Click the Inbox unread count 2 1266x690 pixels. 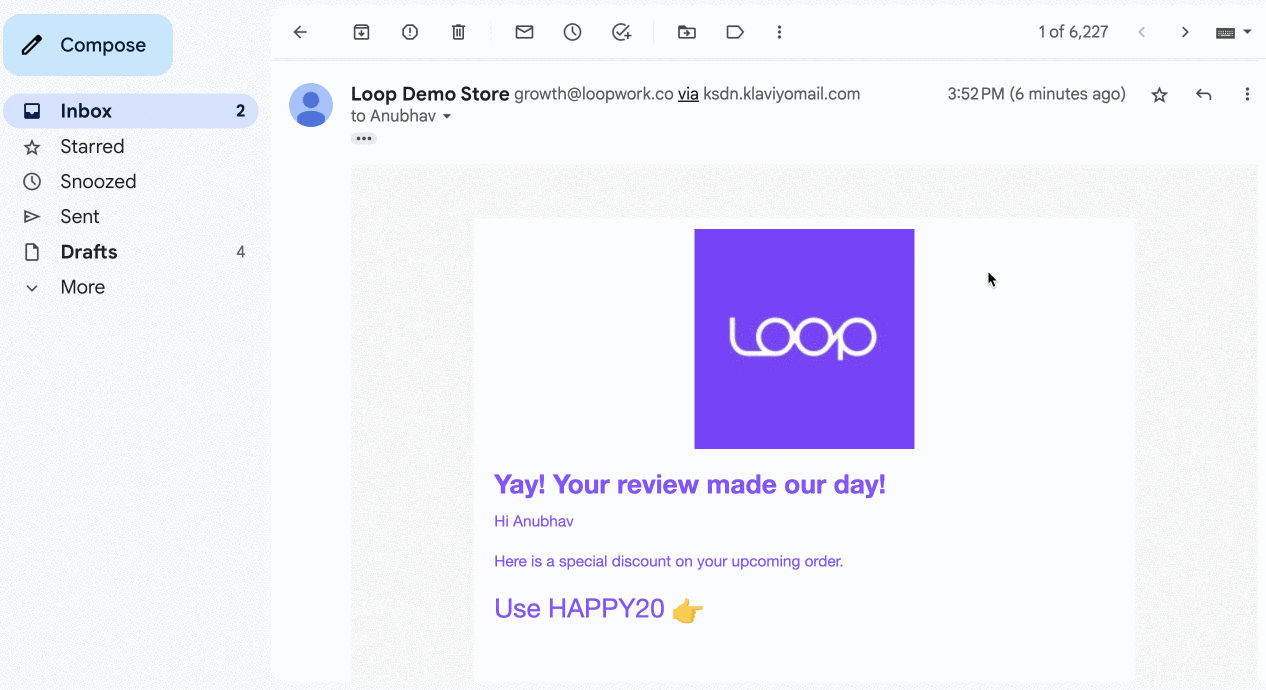click(x=240, y=111)
